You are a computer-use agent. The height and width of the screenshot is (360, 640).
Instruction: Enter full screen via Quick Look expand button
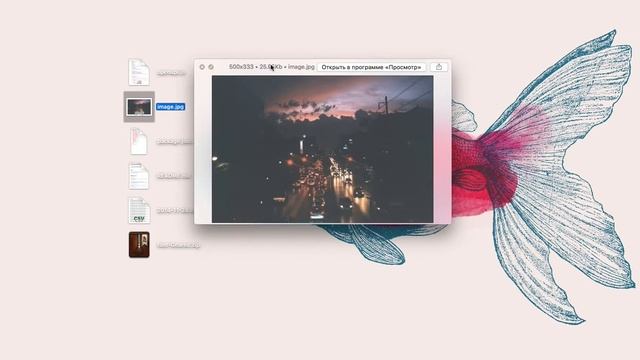point(211,67)
